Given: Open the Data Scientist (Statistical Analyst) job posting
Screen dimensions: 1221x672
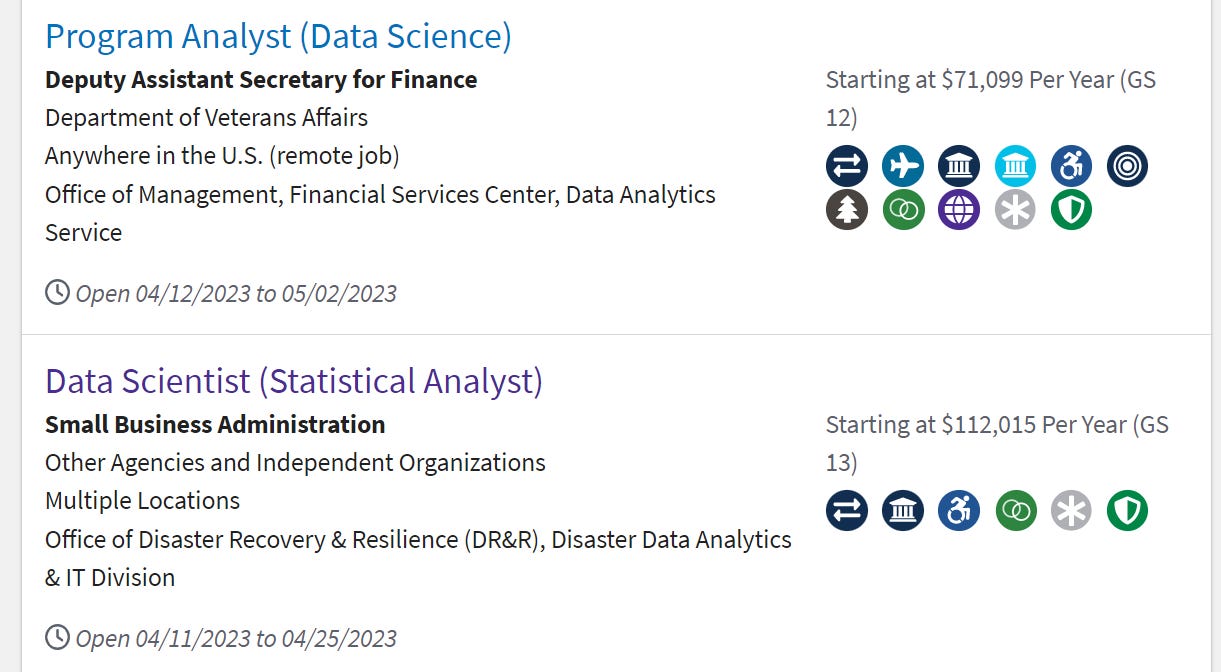Looking at the screenshot, I should 294,382.
